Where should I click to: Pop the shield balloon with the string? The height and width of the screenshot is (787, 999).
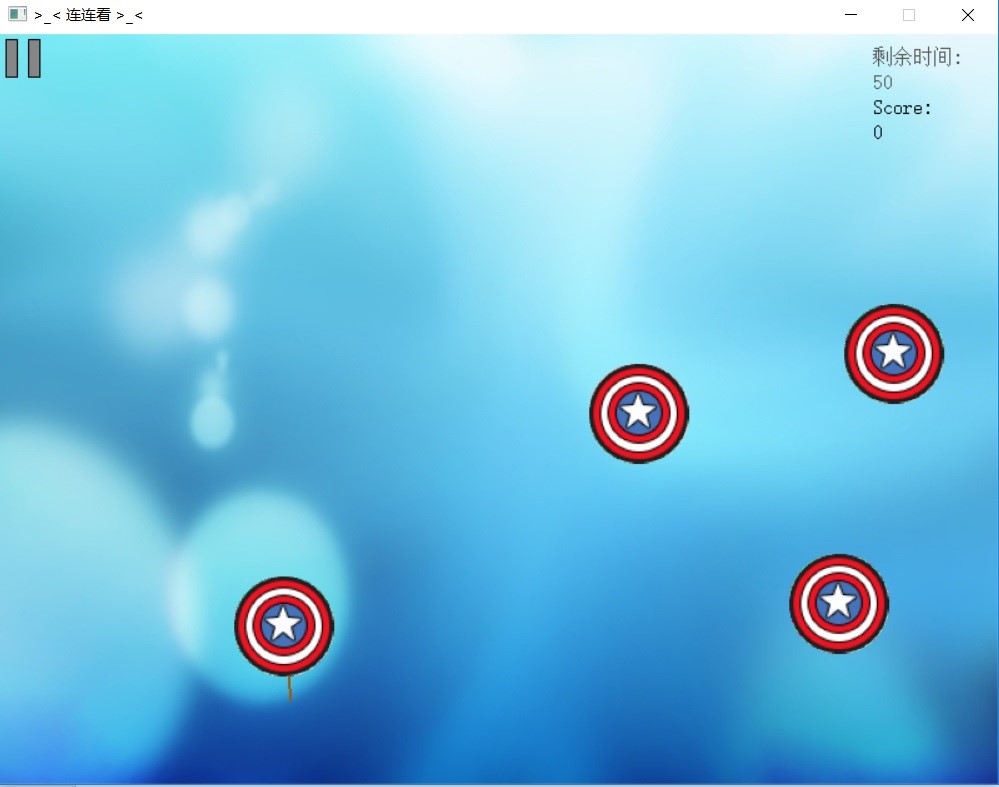(x=284, y=626)
